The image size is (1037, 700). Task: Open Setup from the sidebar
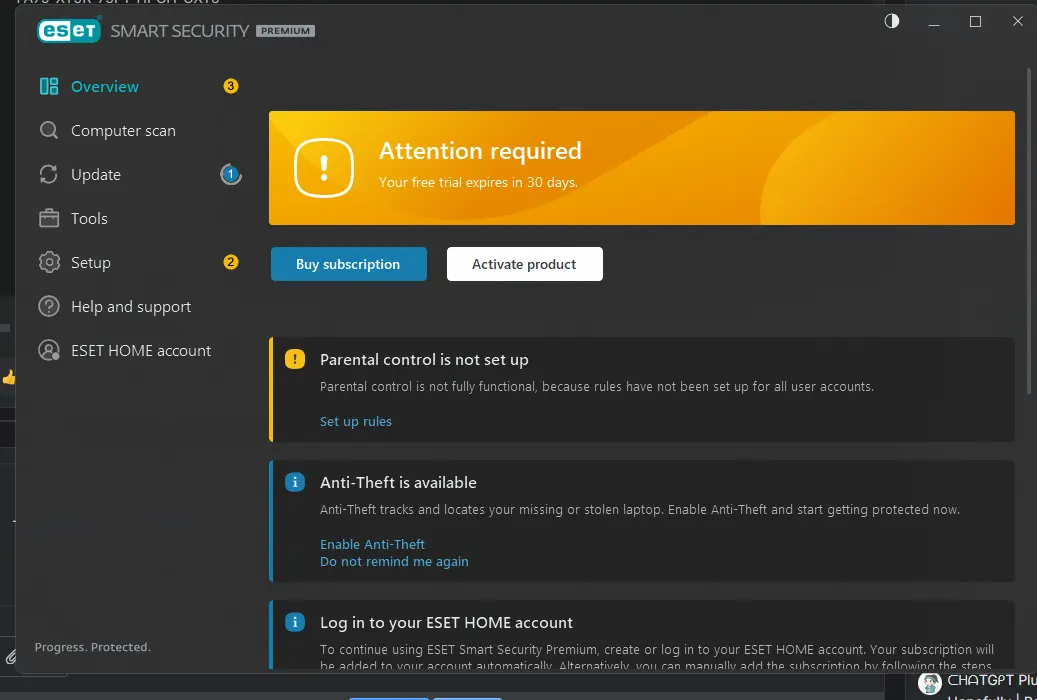[x=91, y=263]
